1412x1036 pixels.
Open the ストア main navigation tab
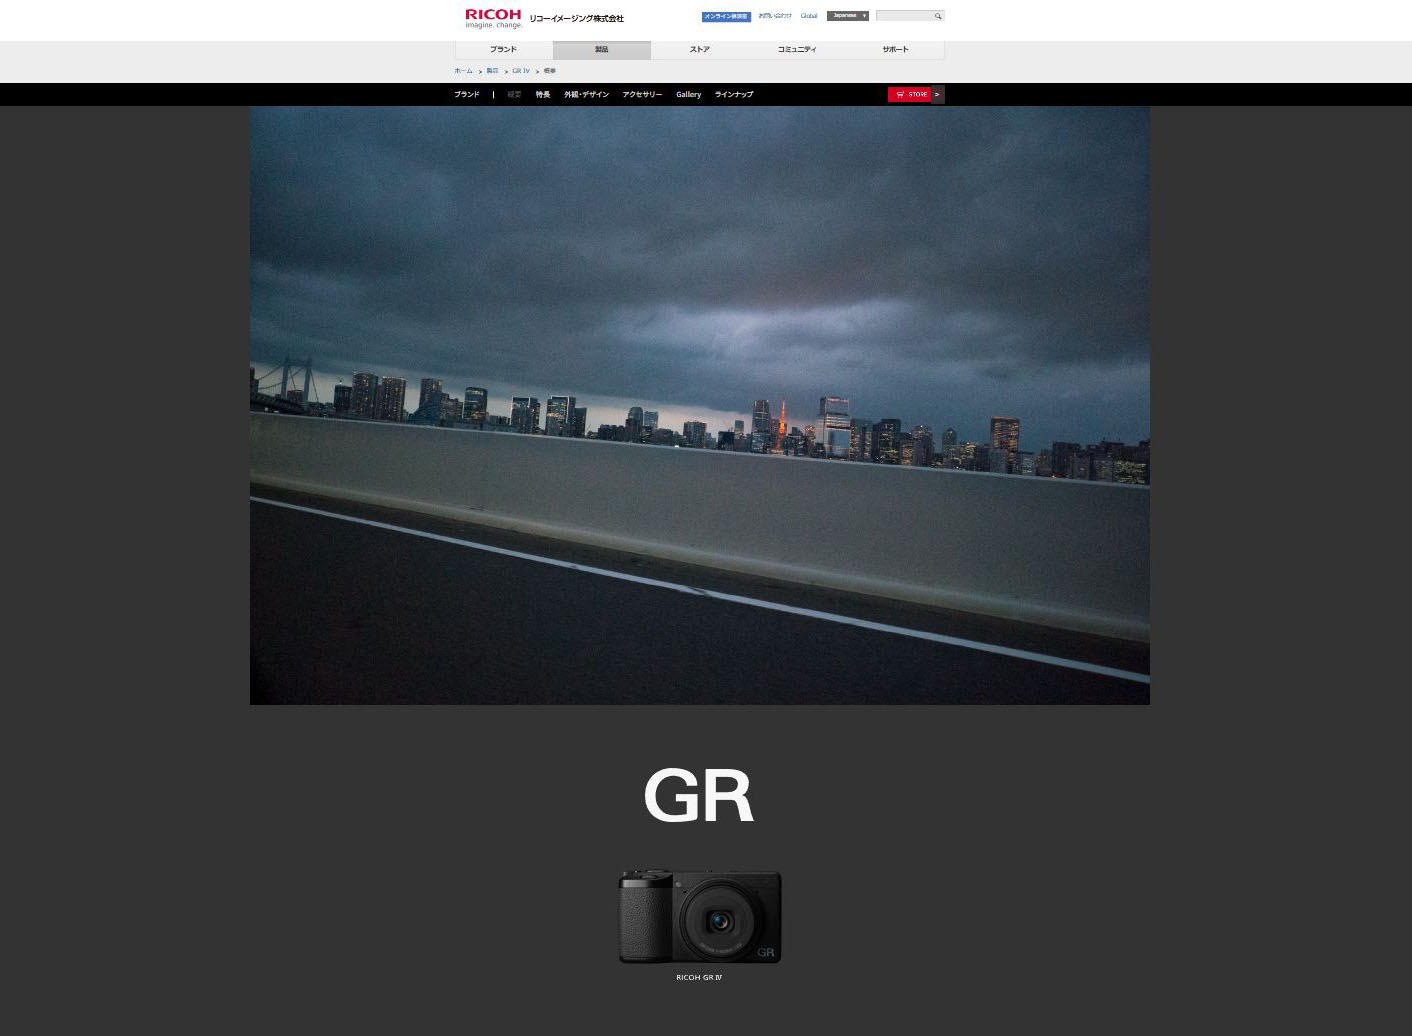tap(700, 50)
